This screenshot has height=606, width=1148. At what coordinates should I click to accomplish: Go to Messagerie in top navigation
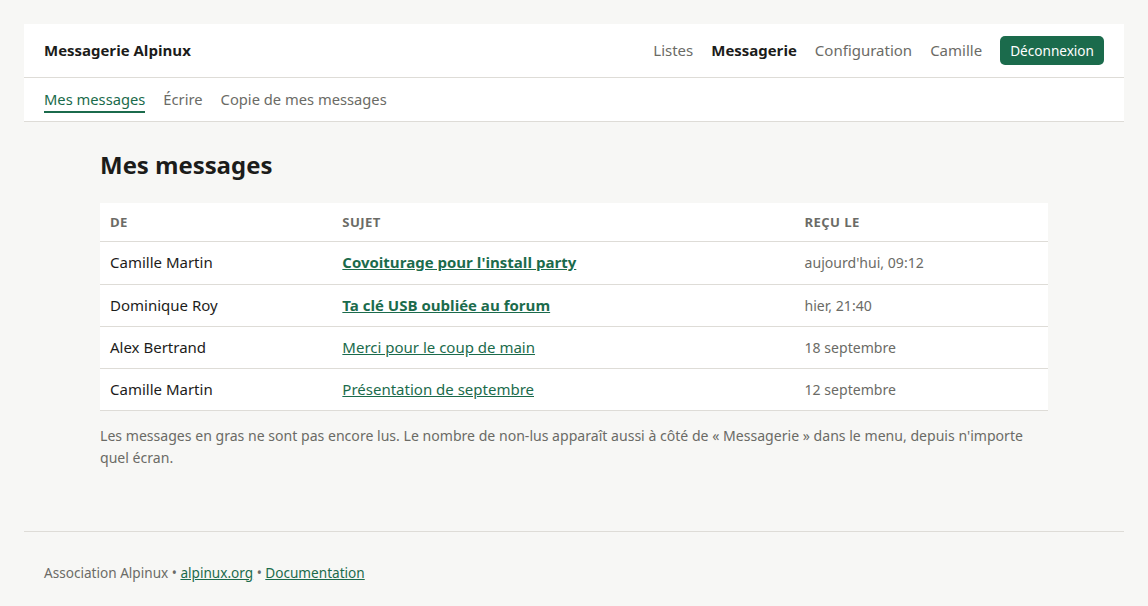click(753, 50)
